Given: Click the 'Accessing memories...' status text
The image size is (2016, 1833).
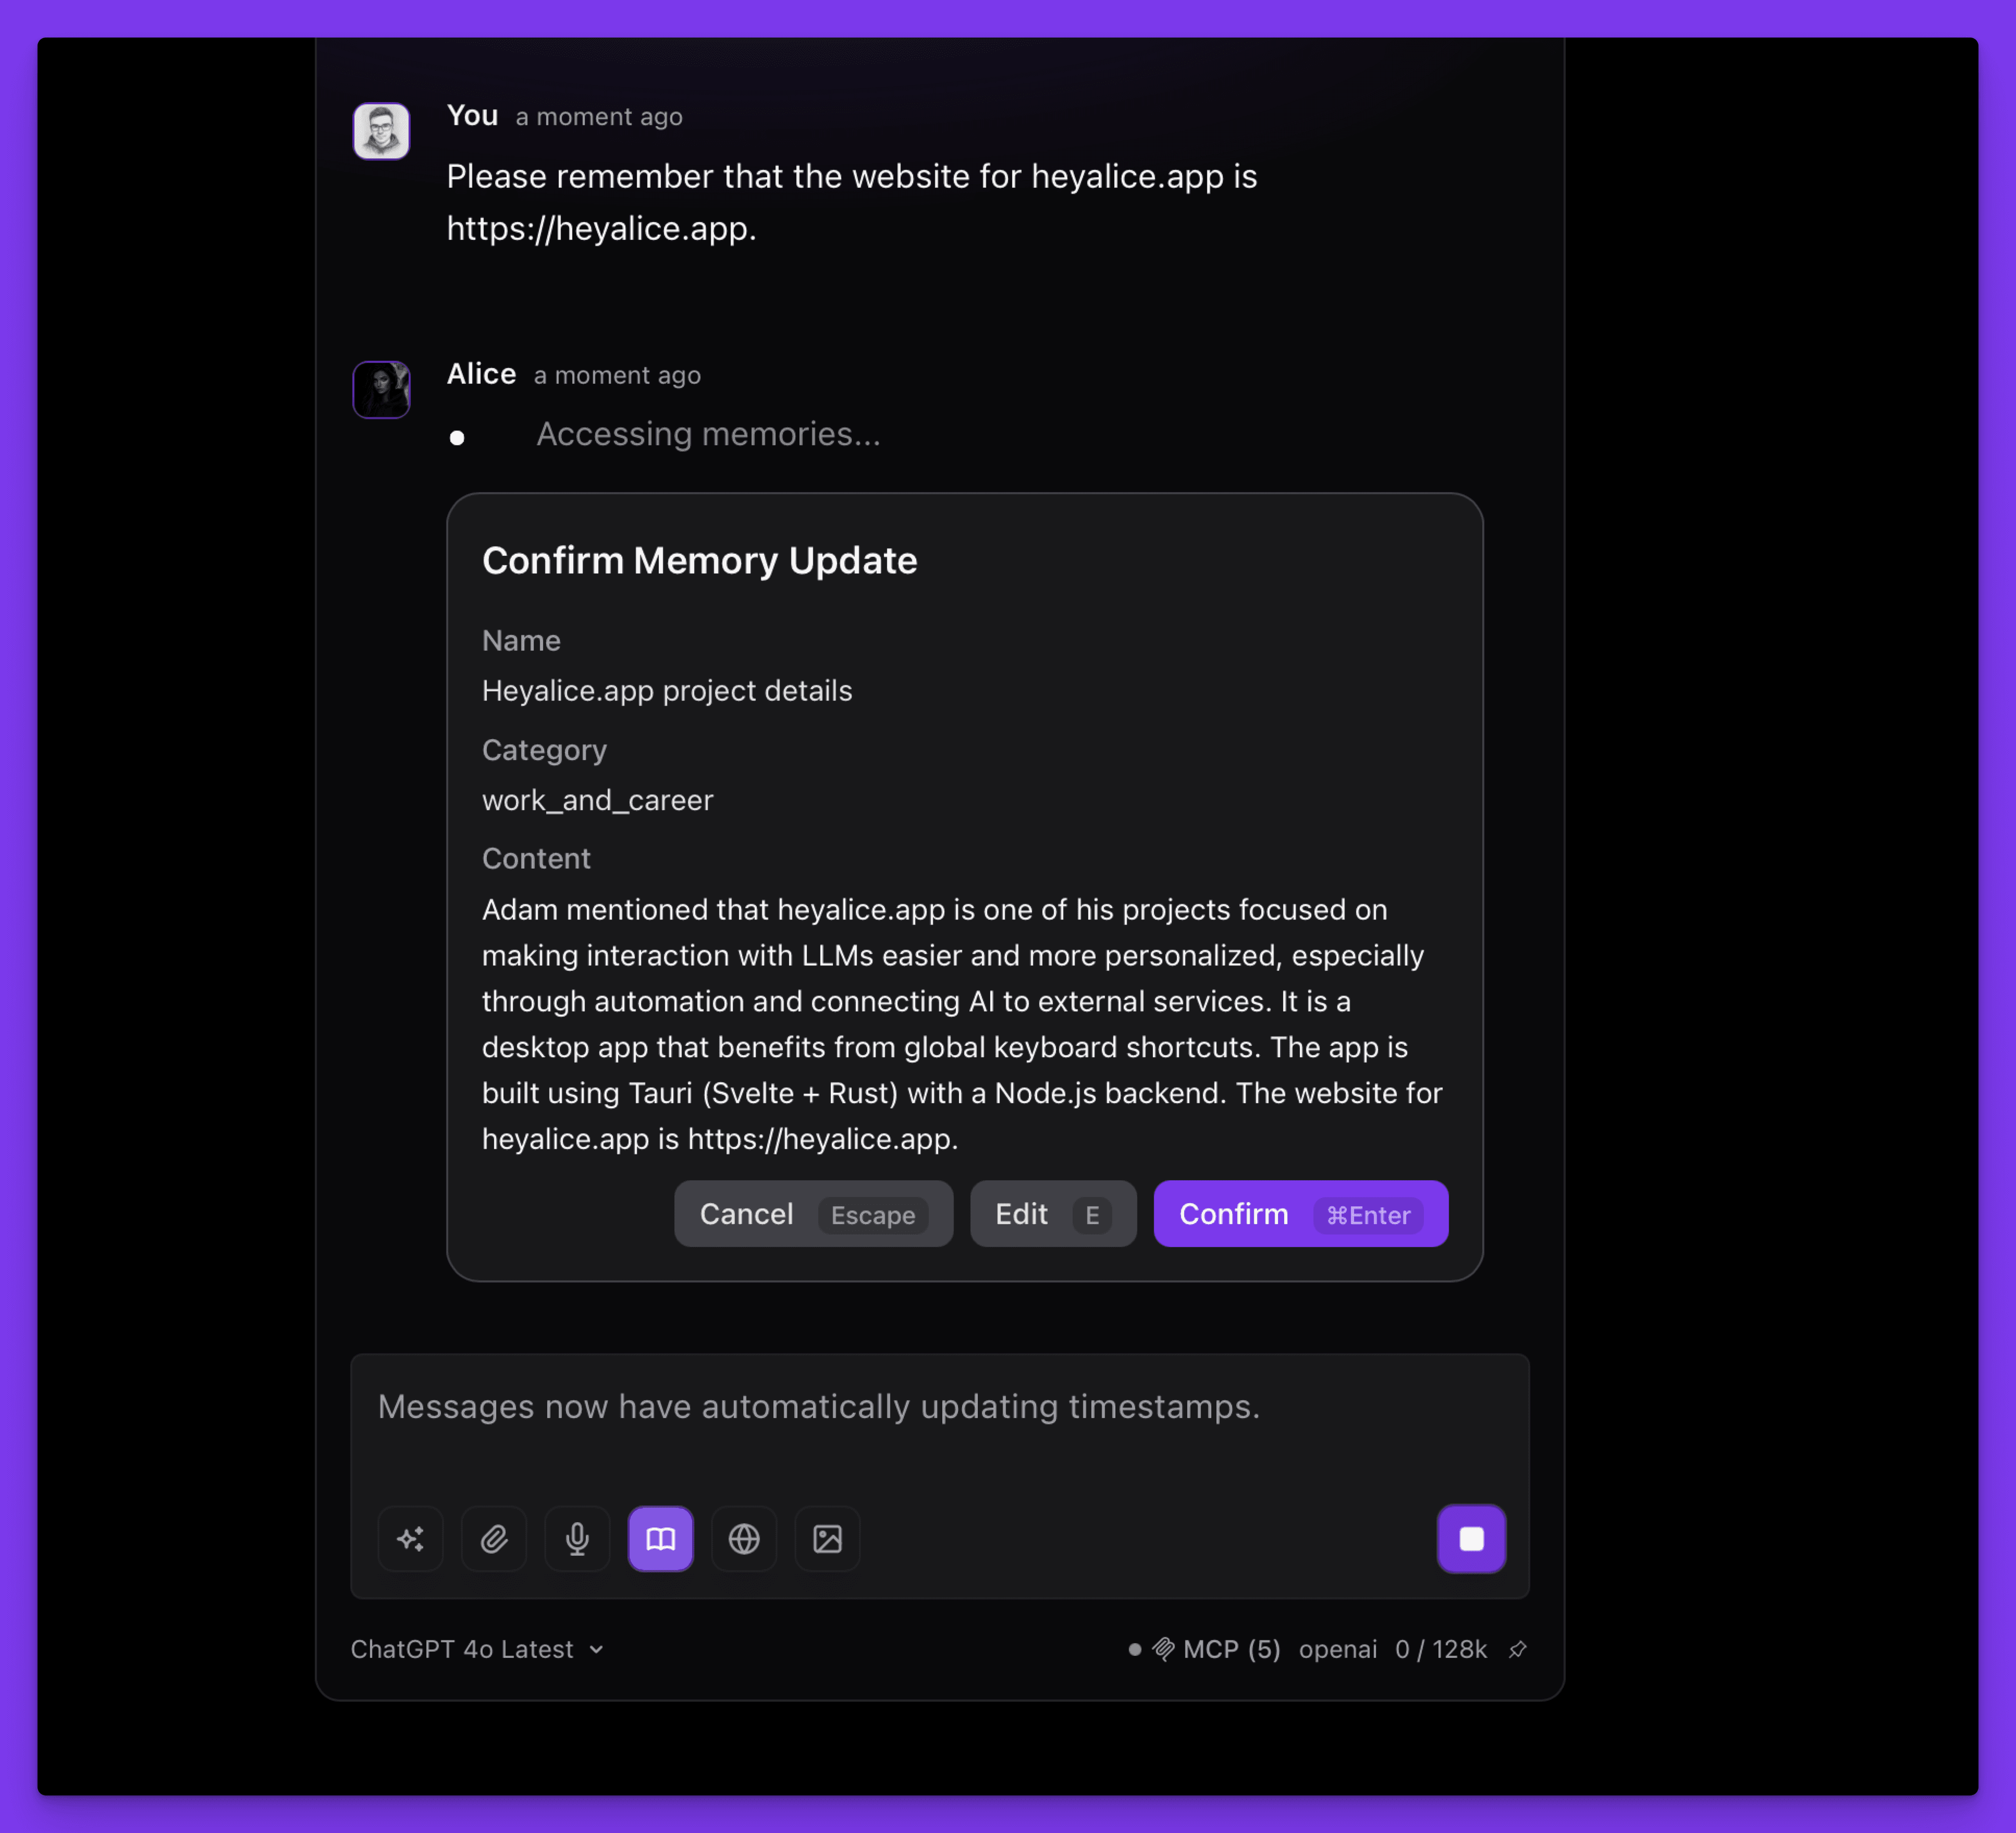Looking at the screenshot, I should tap(708, 434).
